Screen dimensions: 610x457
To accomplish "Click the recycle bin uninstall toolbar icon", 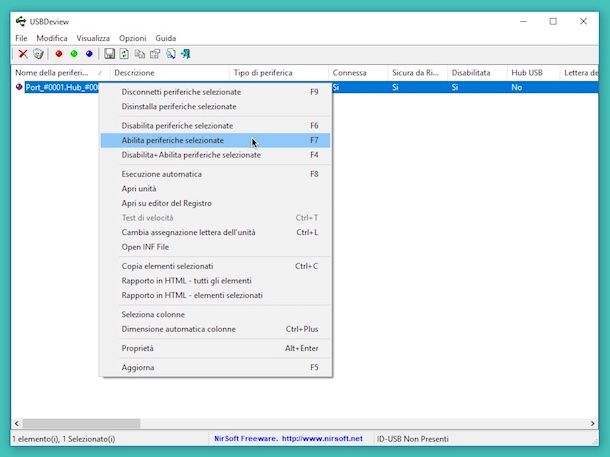I will (x=38, y=54).
